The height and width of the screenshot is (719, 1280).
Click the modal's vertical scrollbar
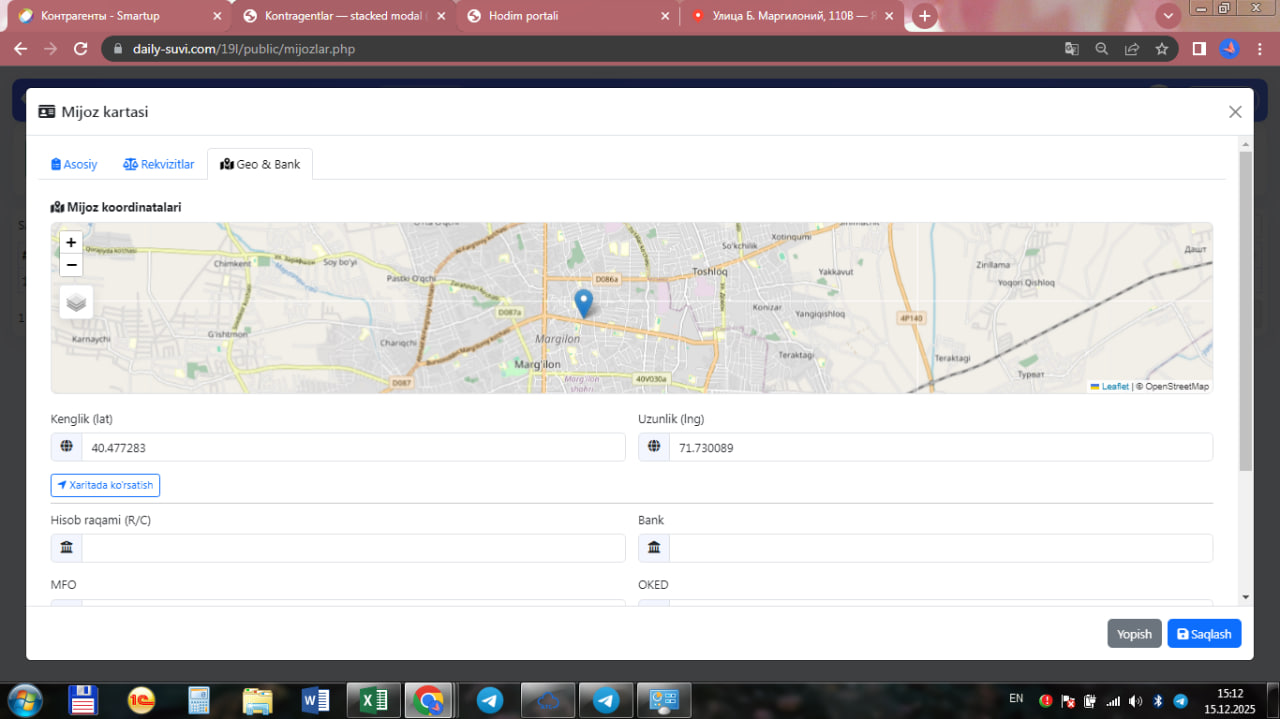[1245, 310]
